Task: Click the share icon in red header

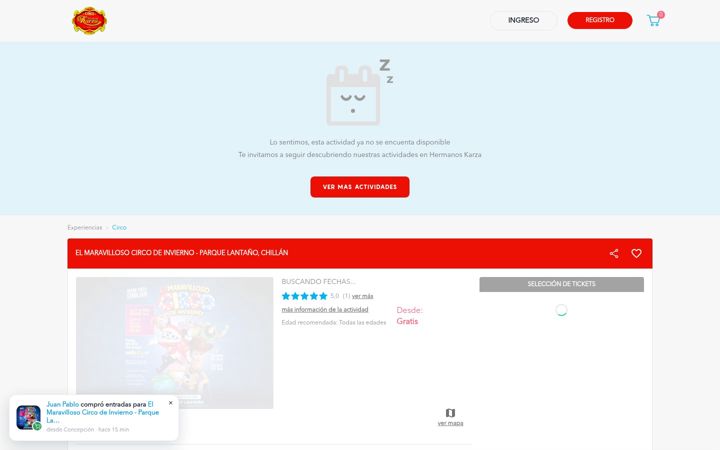Action: pyautogui.click(x=614, y=253)
